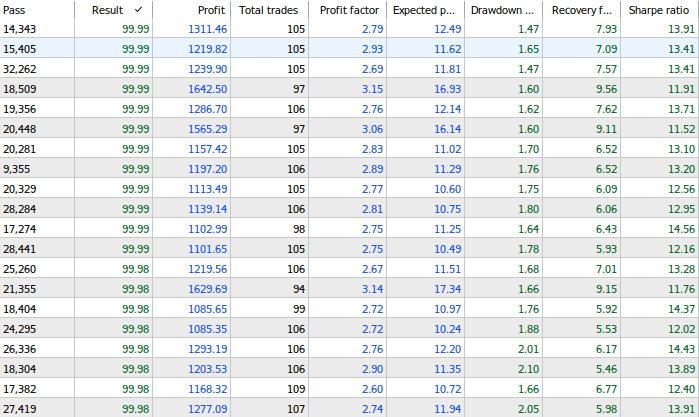Select pass 28,284 row
Image resolution: width=699 pixels, height=417 pixels.
coord(350,209)
